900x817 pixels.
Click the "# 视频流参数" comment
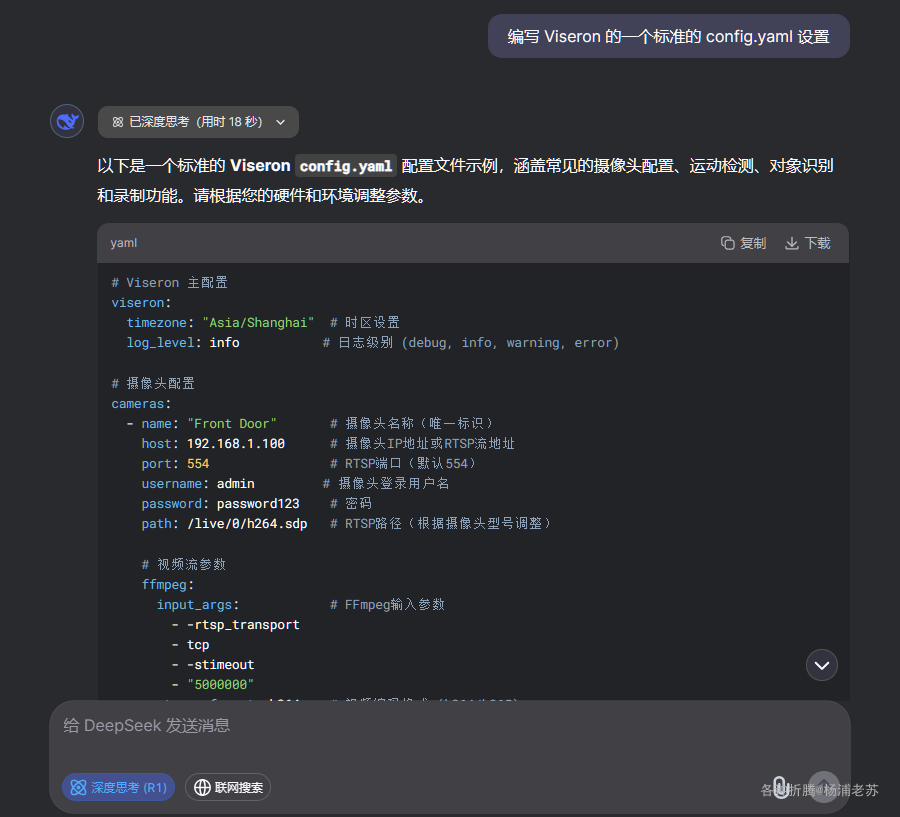(x=184, y=564)
